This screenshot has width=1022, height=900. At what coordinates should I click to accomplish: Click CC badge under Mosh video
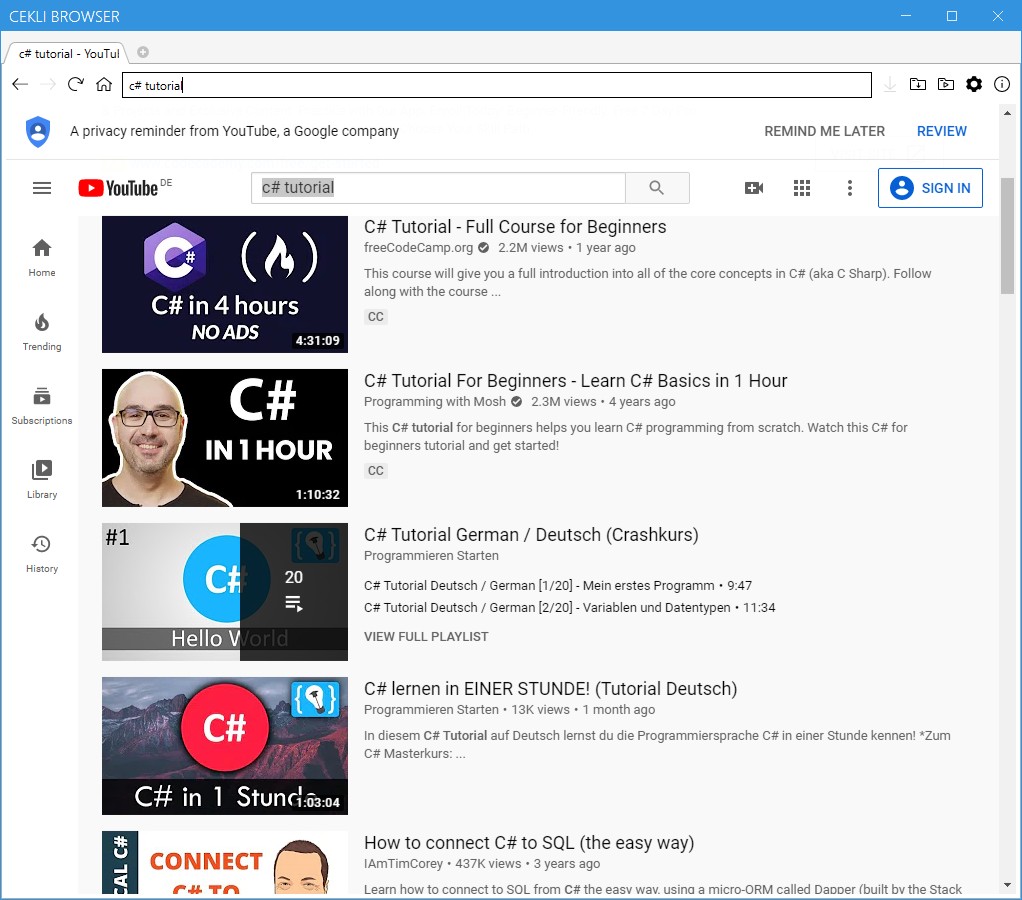375,471
